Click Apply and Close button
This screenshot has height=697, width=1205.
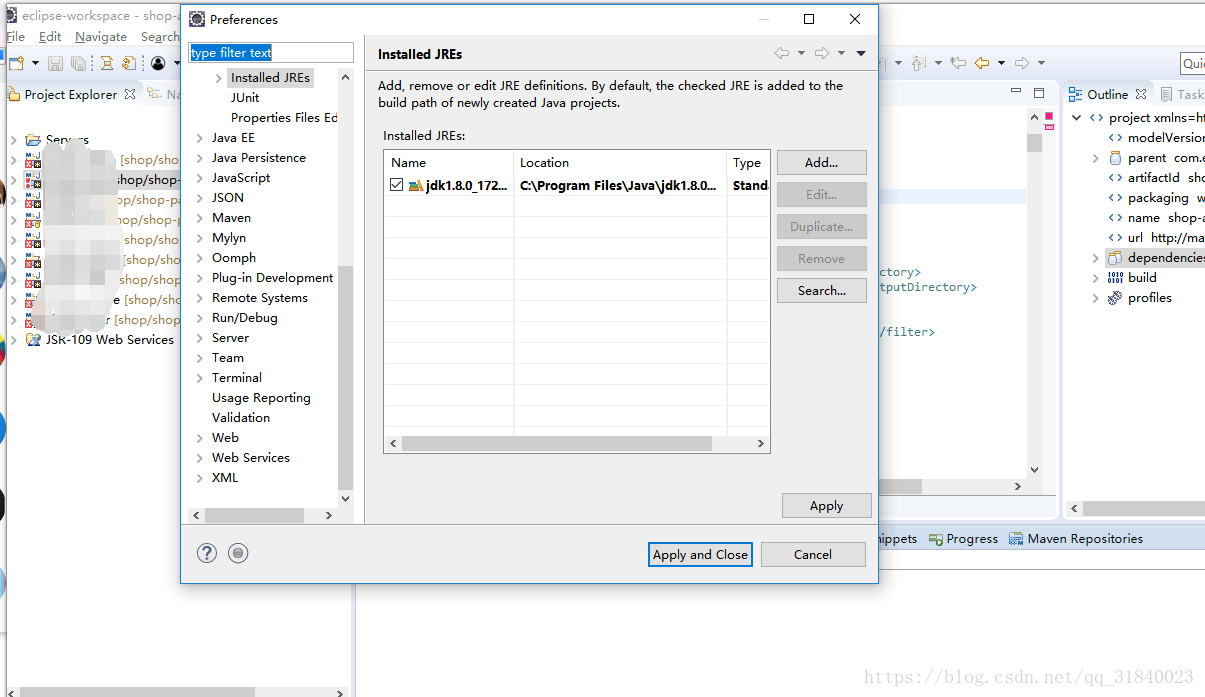click(700, 554)
